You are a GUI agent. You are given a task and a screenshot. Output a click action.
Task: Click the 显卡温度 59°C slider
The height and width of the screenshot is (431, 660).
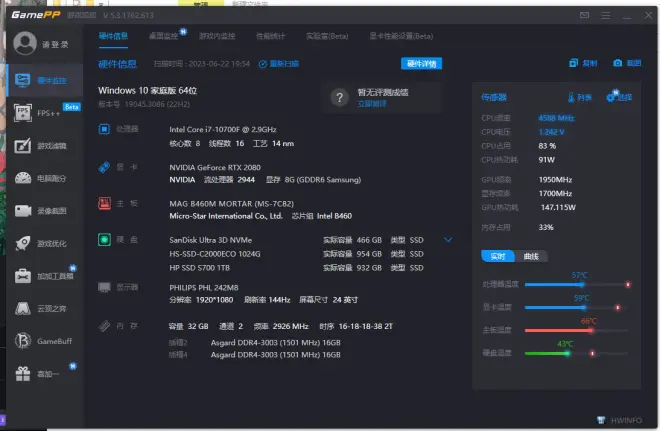[x=577, y=307]
